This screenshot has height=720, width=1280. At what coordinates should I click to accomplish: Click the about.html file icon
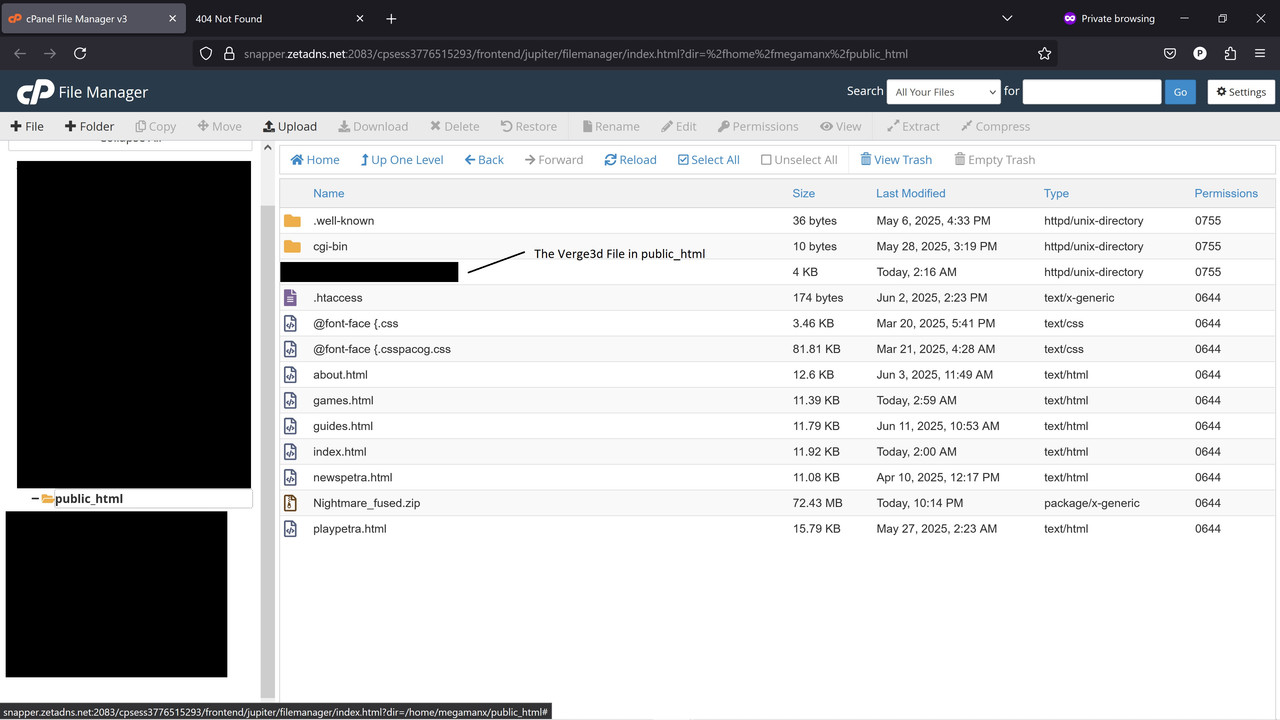(x=290, y=375)
